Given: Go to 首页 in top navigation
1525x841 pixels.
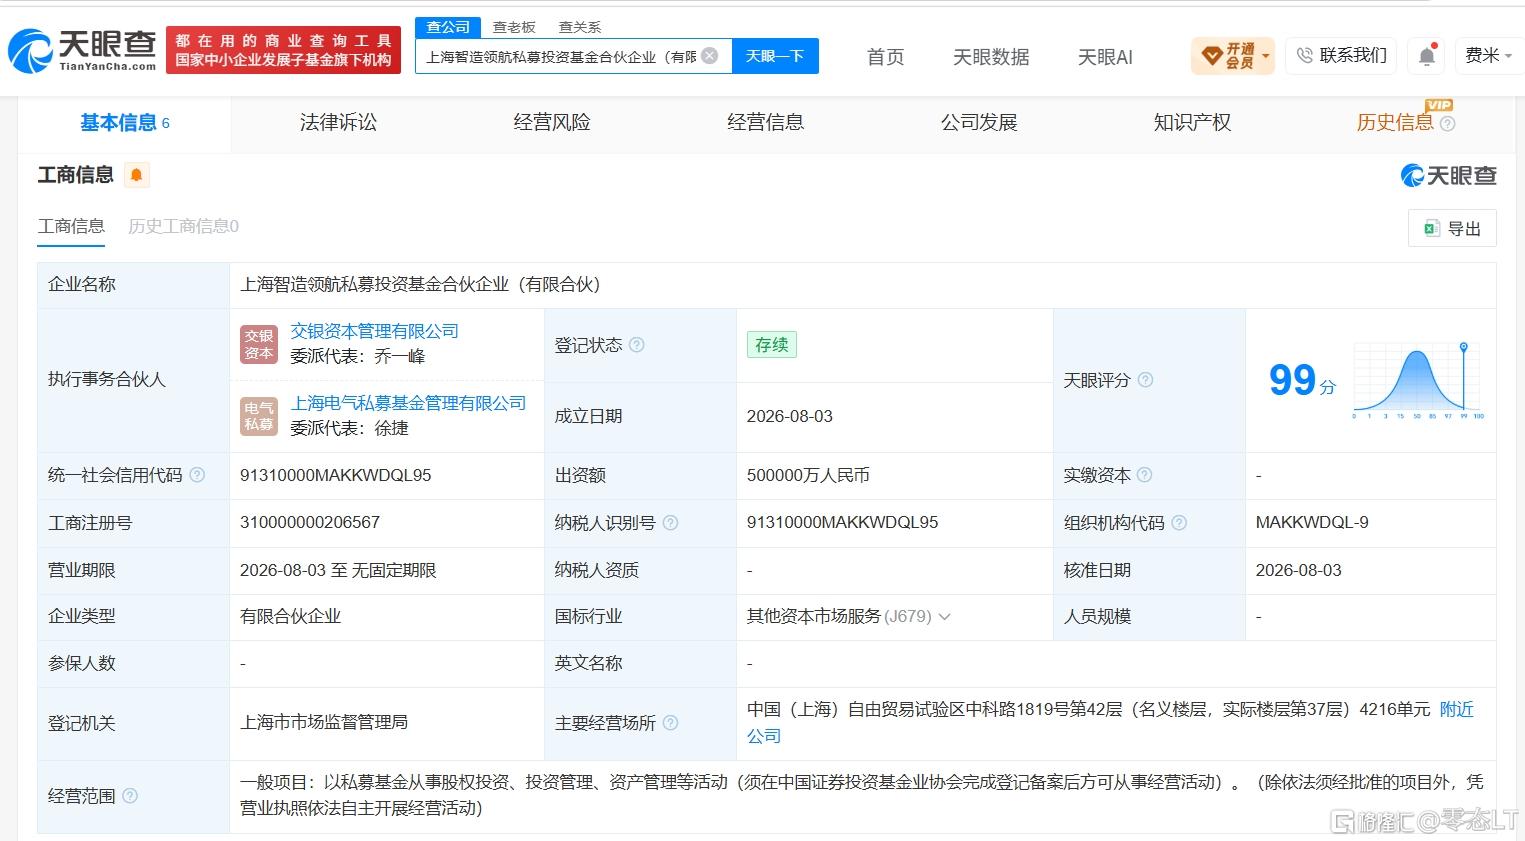Looking at the screenshot, I should (885, 57).
